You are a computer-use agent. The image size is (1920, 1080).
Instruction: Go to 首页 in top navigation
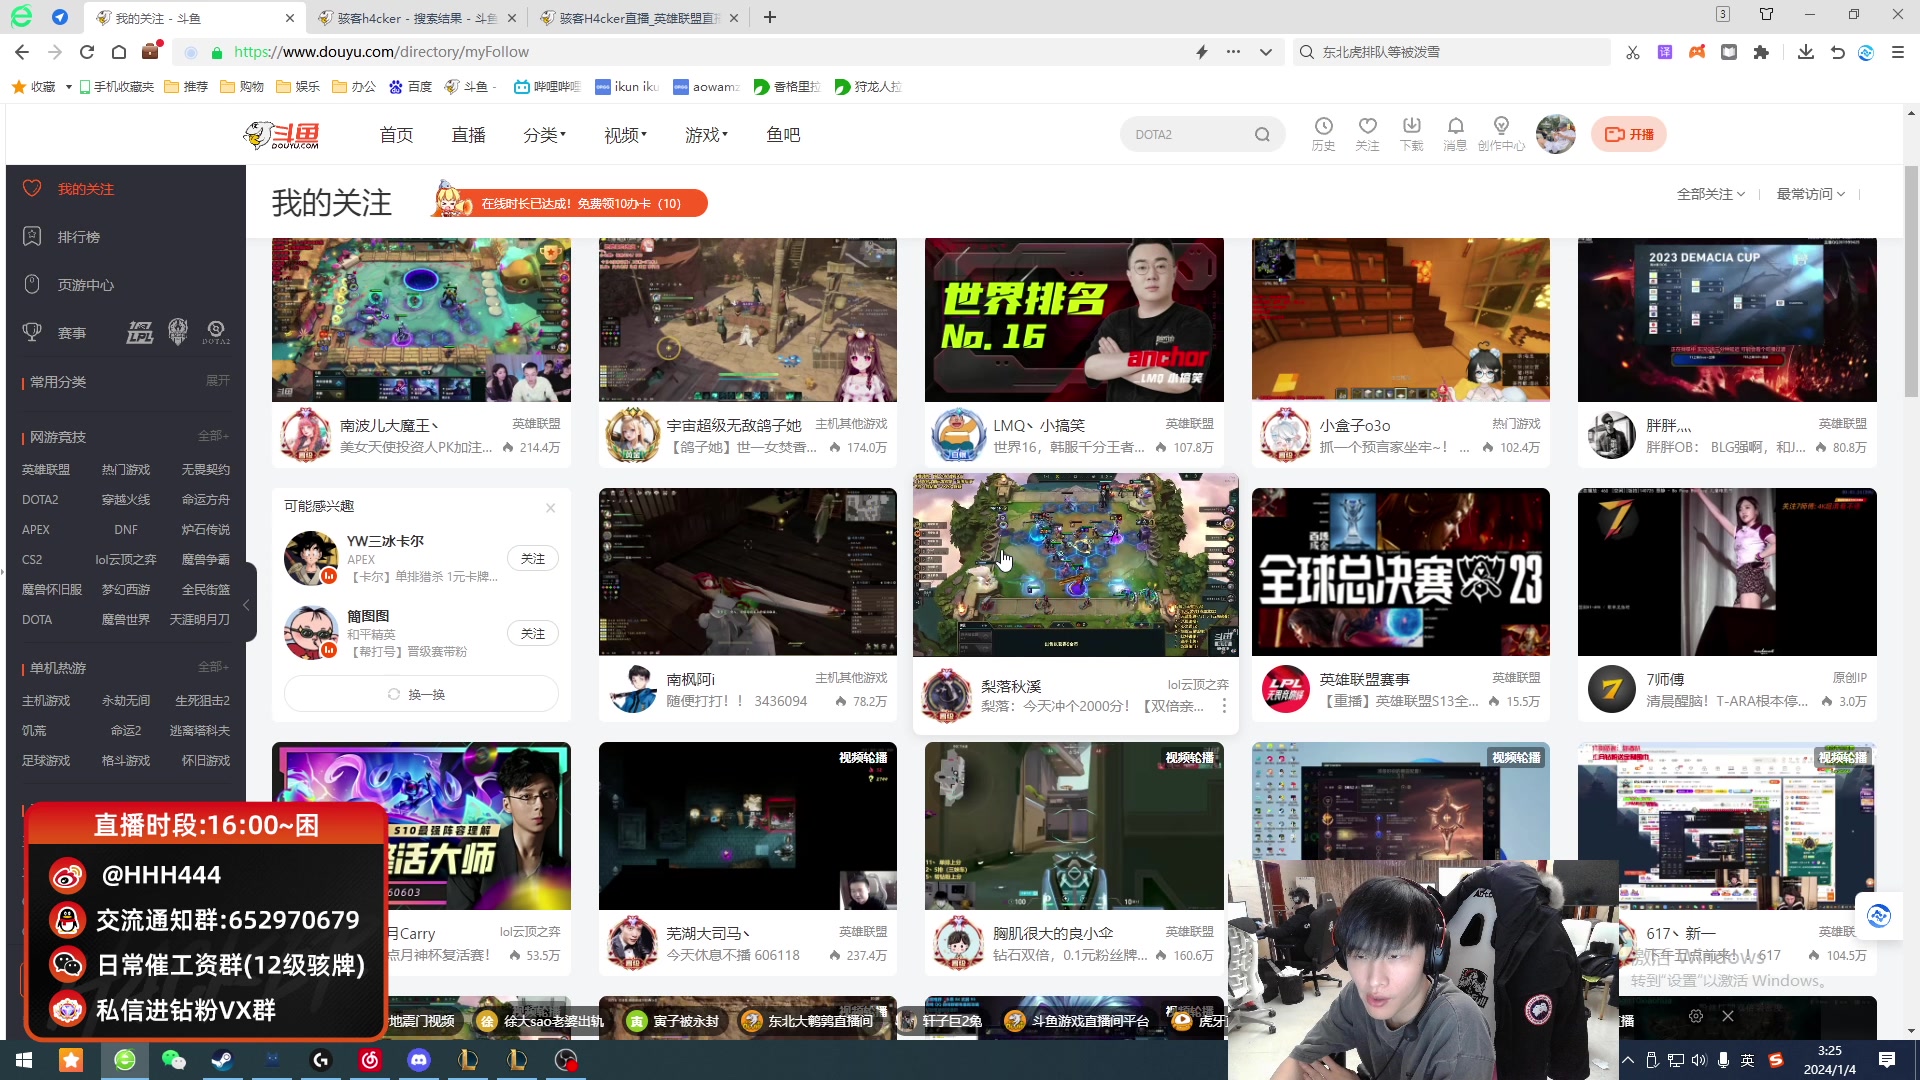[396, 135]
